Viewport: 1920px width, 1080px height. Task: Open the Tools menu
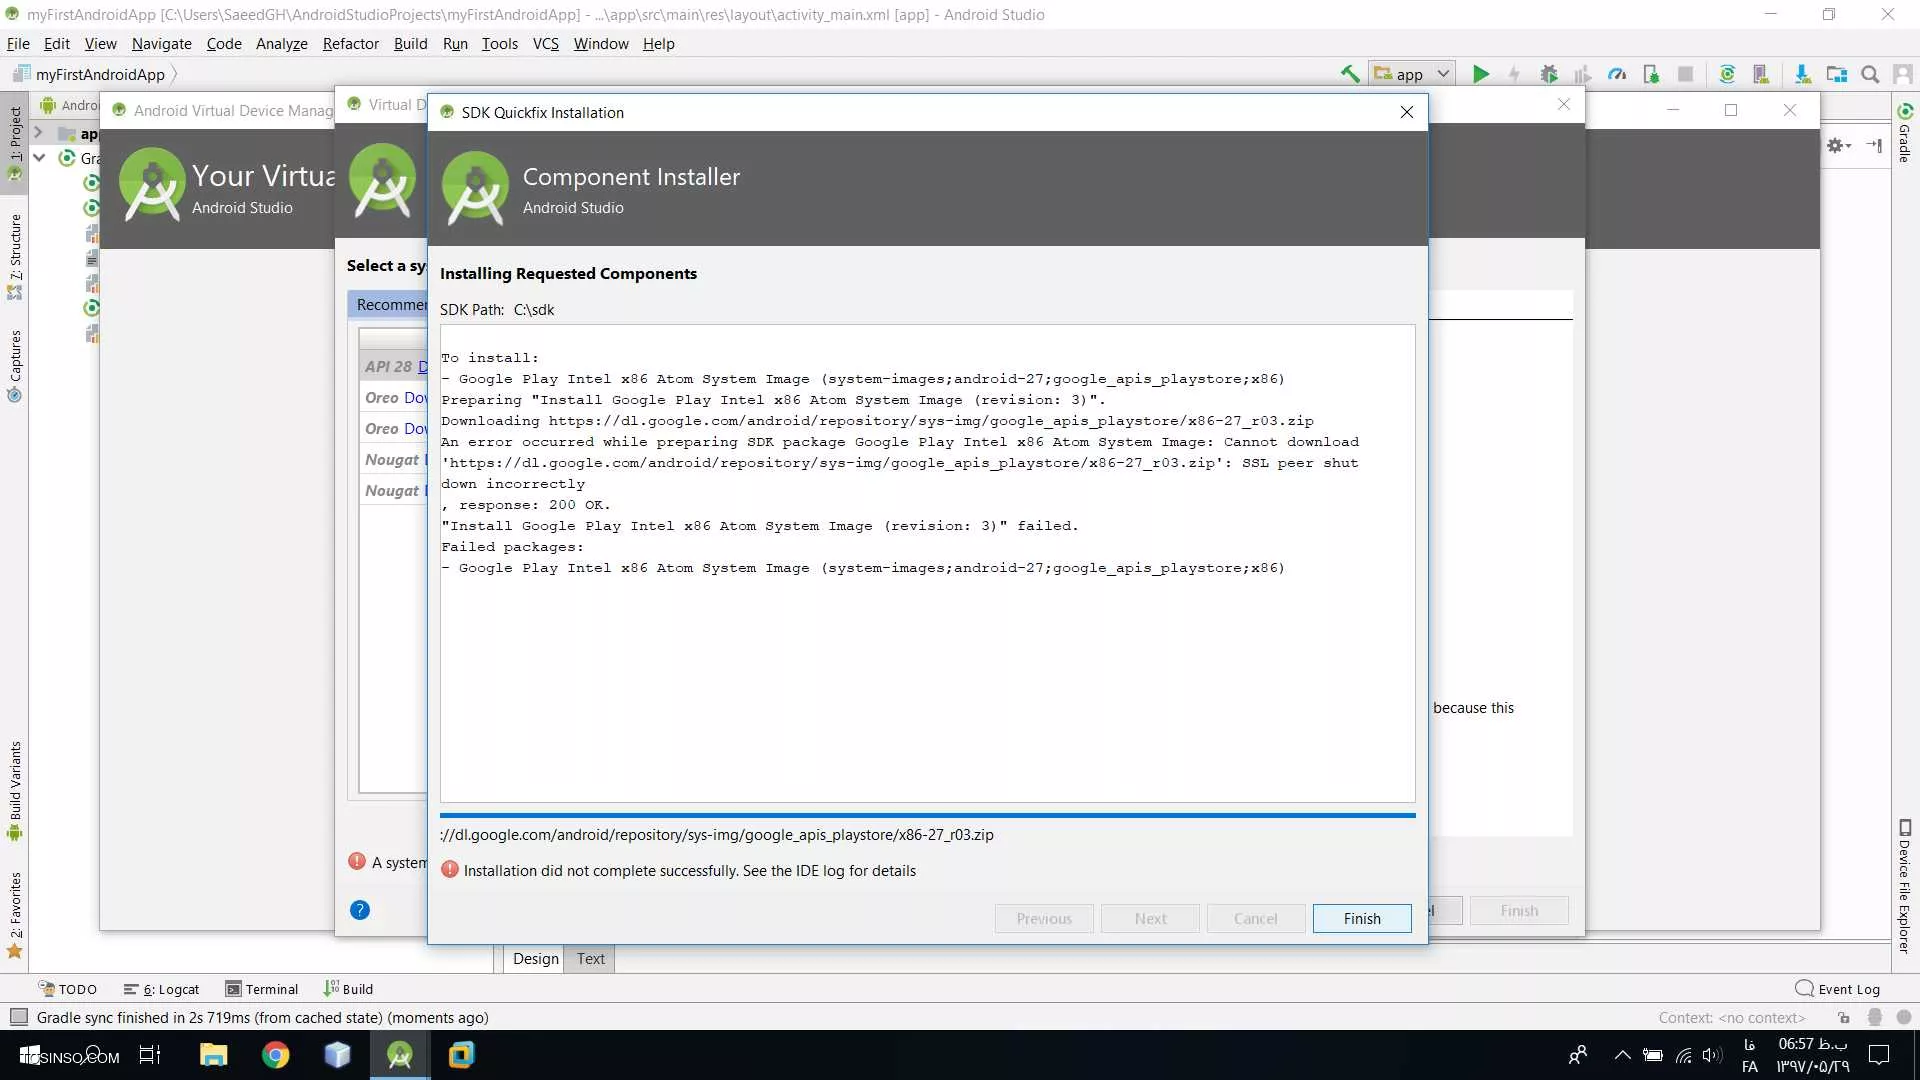pyautogui.click(x=499, y=44)
